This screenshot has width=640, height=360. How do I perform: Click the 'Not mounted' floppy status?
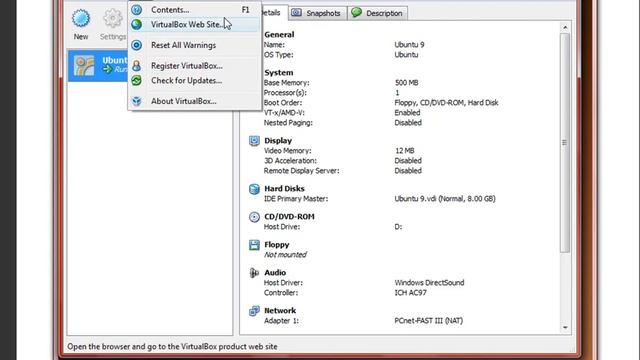pos(285,255)
